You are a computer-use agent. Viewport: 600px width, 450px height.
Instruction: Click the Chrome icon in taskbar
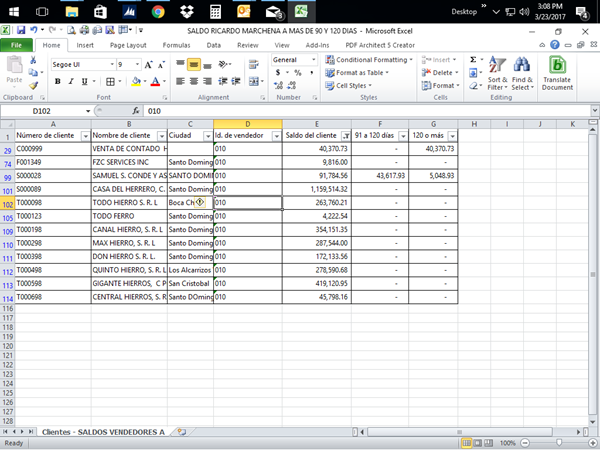click(158, 12)
